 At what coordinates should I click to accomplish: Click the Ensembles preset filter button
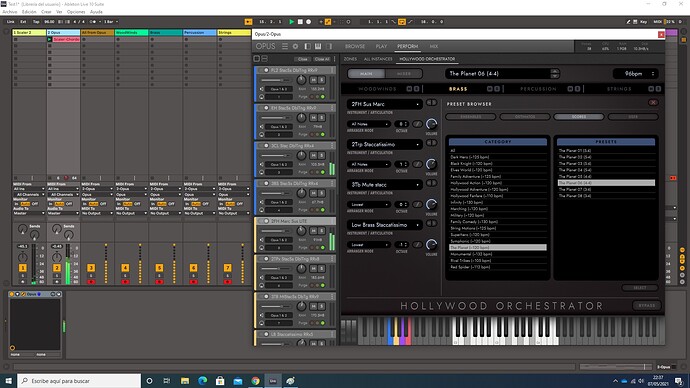pos(470,117)
